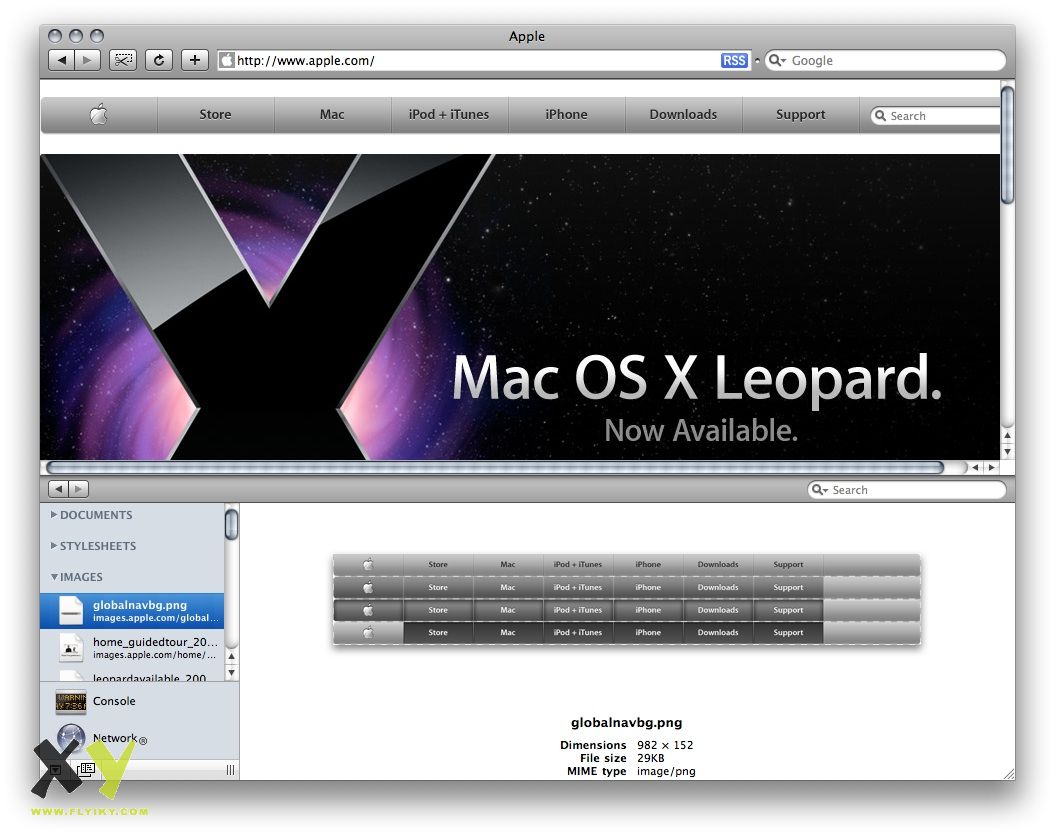Open the inspector search magnifier dropdown
Image resolution: width=1055 pixels, height=835 pixels.
[x=820, y=490]
